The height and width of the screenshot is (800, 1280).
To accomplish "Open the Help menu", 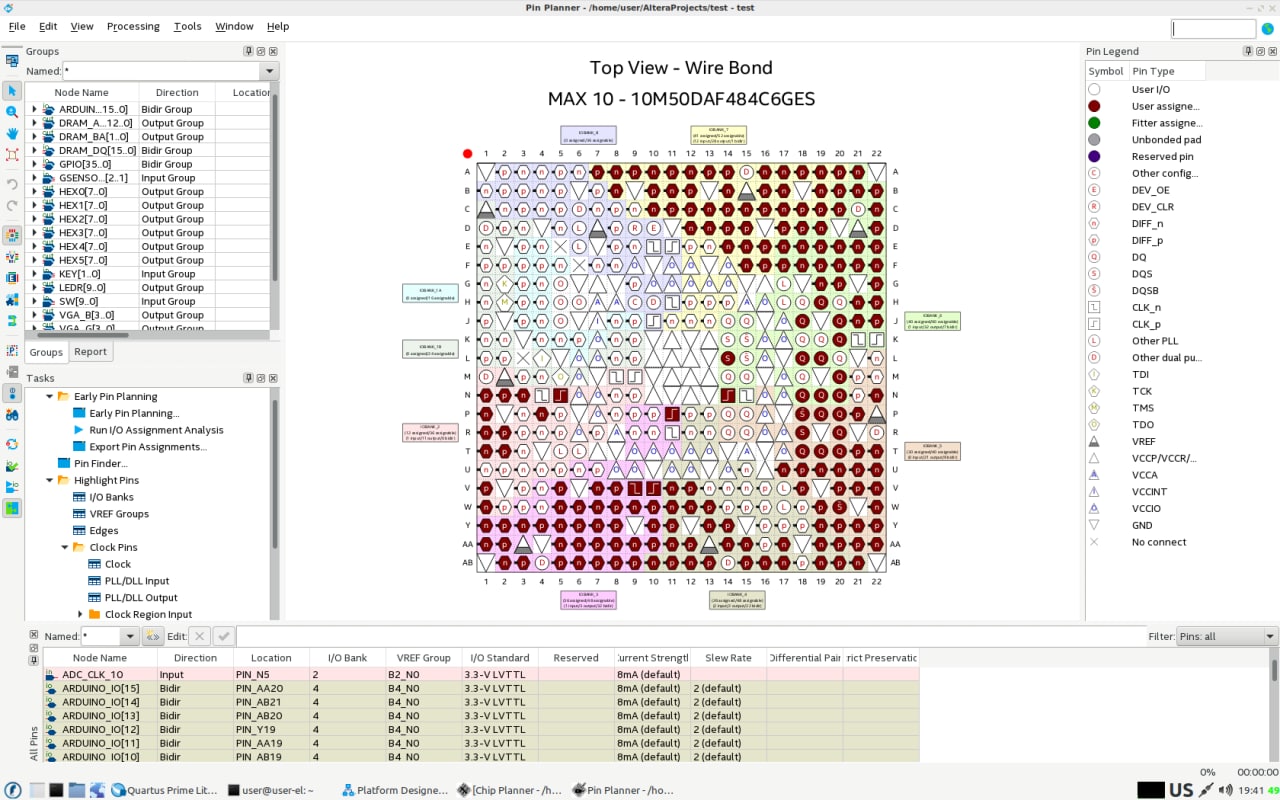I will (278, 26).
